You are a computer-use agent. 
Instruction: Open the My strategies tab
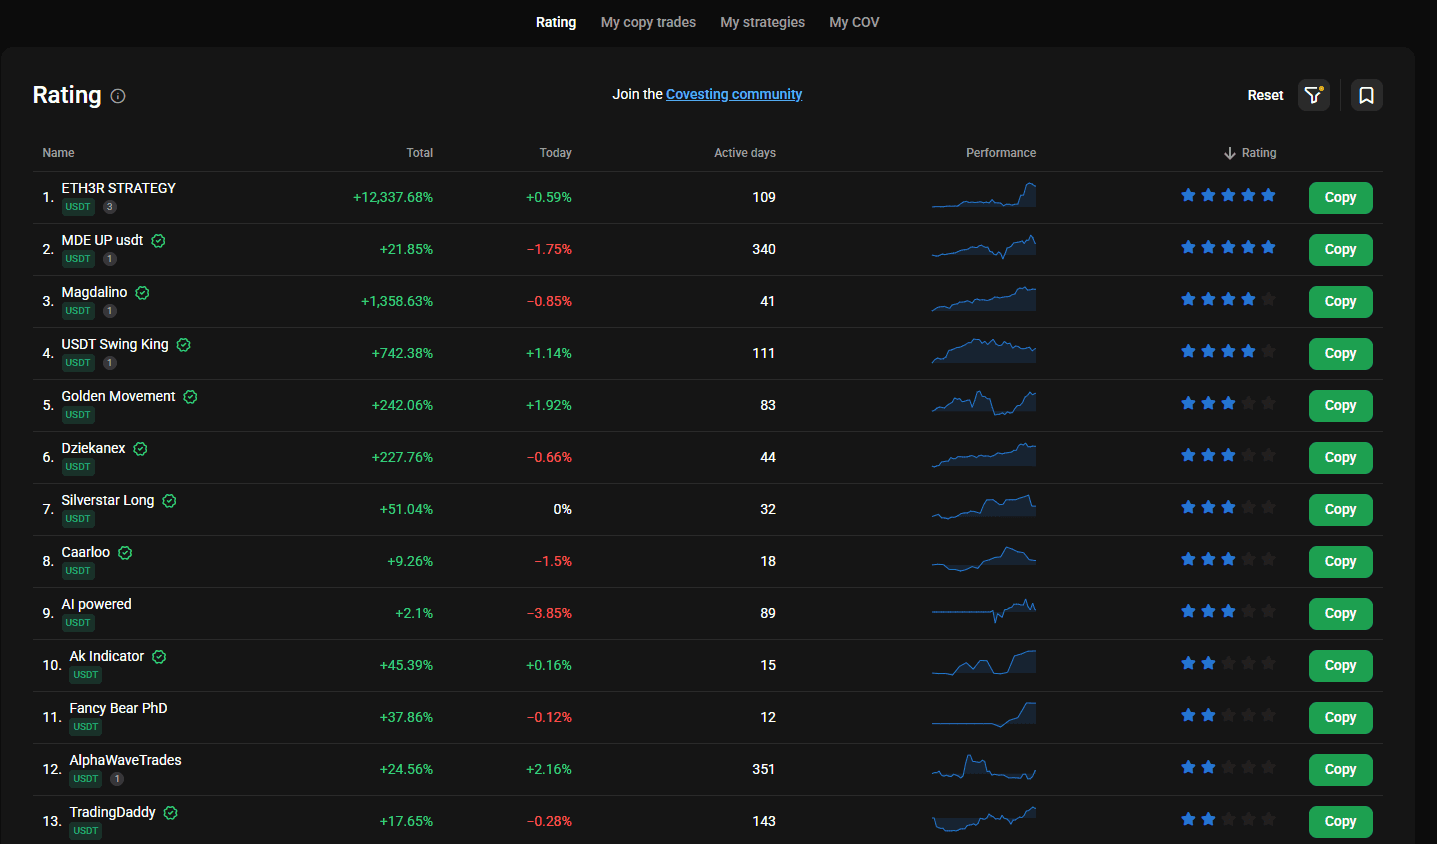click(762, 22)
